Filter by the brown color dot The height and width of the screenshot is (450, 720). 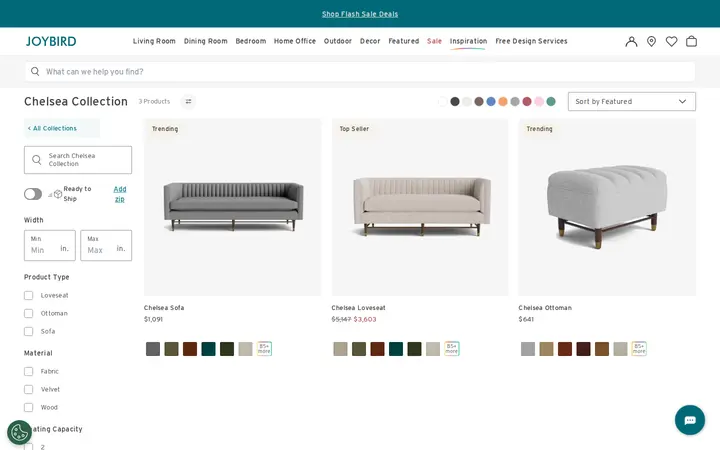coord(479,101)
